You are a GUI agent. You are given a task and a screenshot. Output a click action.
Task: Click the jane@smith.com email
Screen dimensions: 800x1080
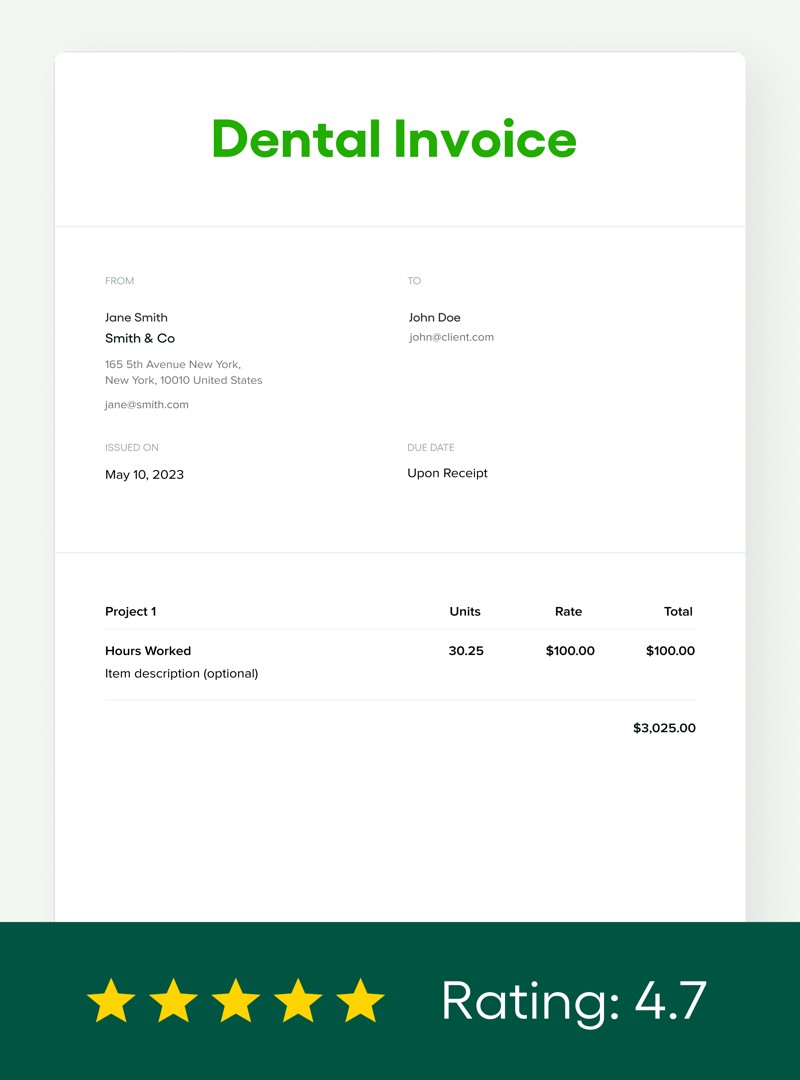click(147, 405)
